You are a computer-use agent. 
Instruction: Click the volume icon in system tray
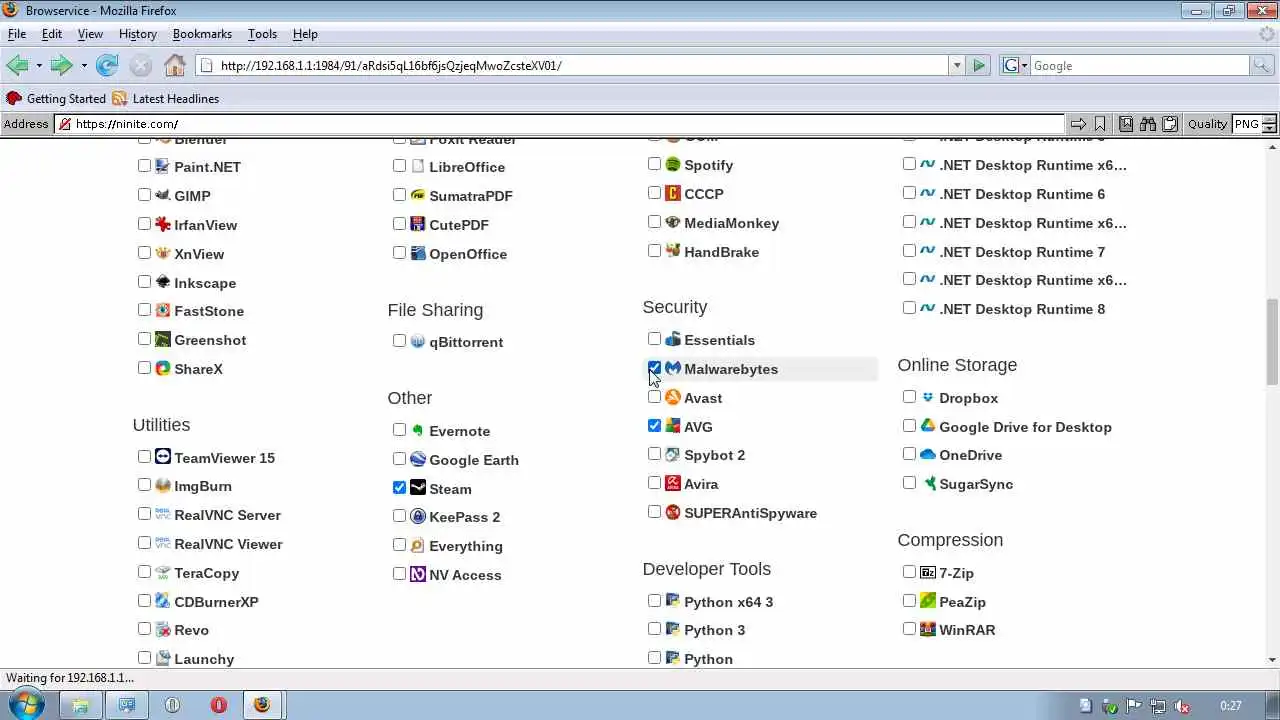point(1183,706)
